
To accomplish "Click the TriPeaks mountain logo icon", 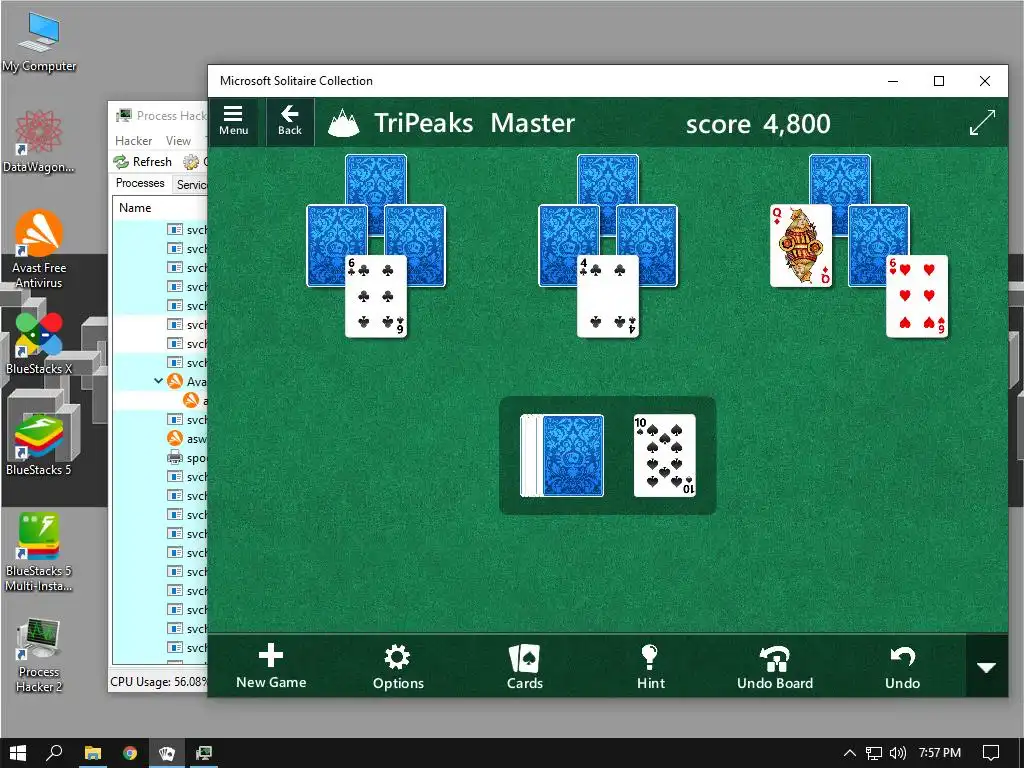I will (344, 123).
